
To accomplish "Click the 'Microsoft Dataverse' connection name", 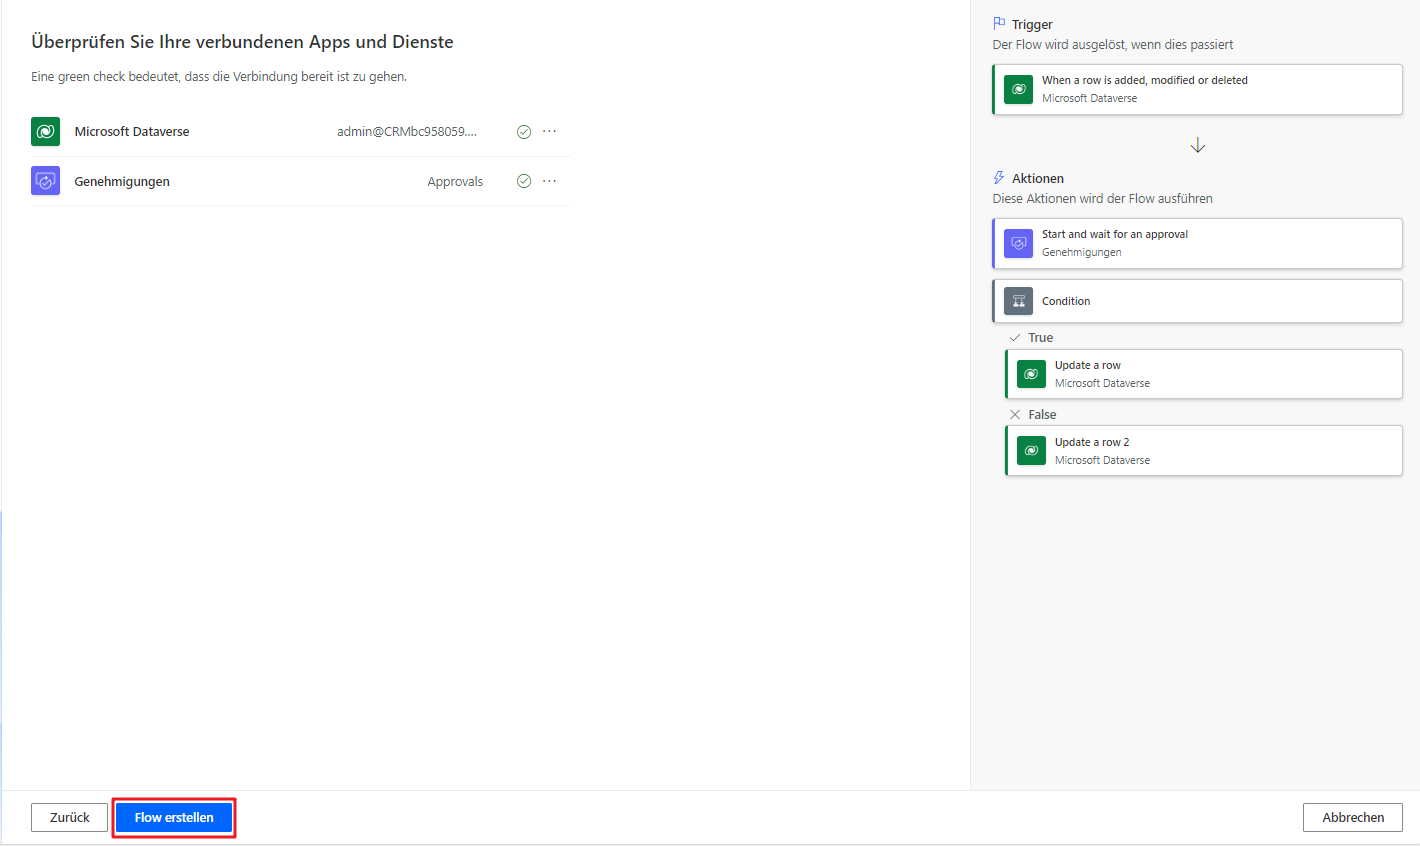I will [132, 132].
